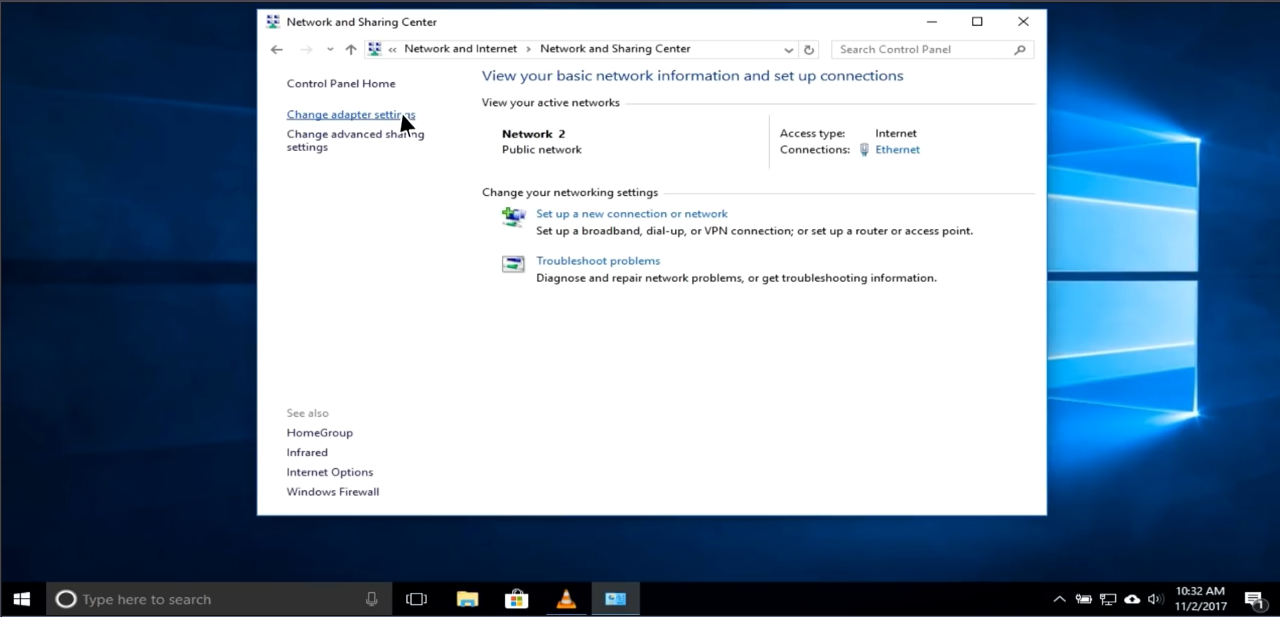This screenshot has width=1280, height=617.
Task: Show hidden system tray icons
Action: (1060, 599)
